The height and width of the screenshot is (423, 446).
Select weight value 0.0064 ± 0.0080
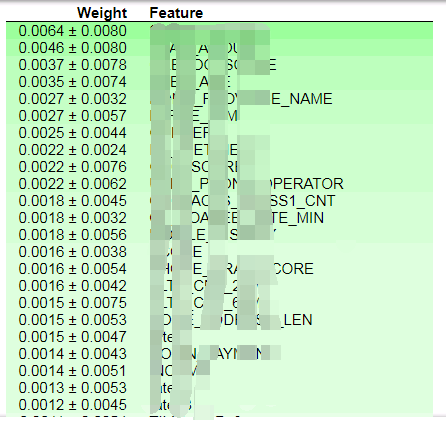pos(73,31)
